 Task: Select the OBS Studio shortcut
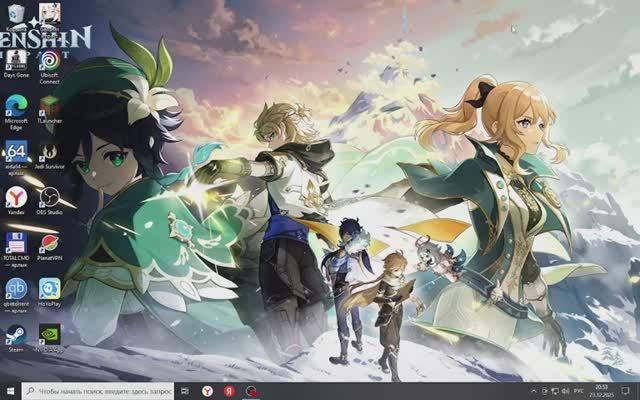click(49, 201)
